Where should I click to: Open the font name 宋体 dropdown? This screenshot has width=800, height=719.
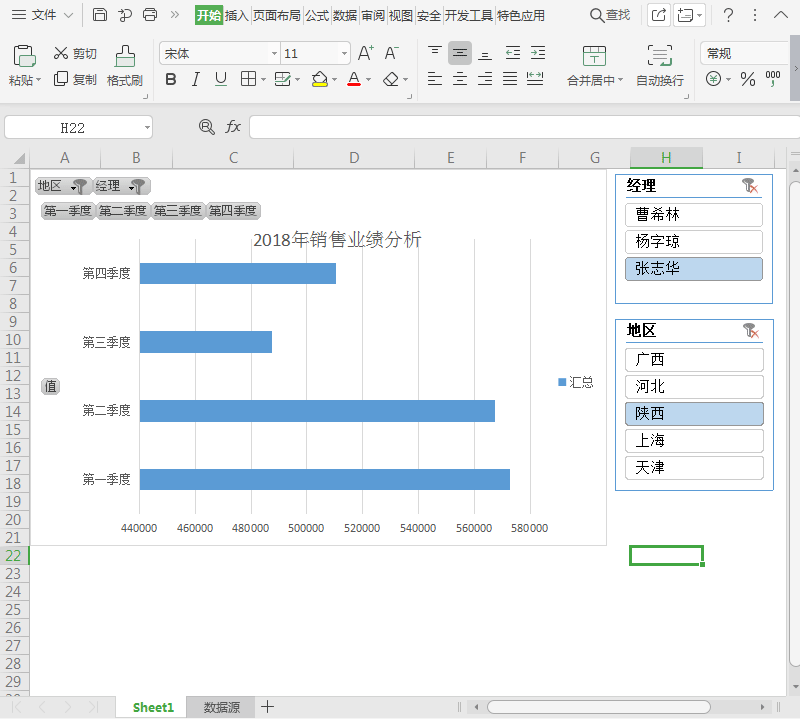pos(274,53)
